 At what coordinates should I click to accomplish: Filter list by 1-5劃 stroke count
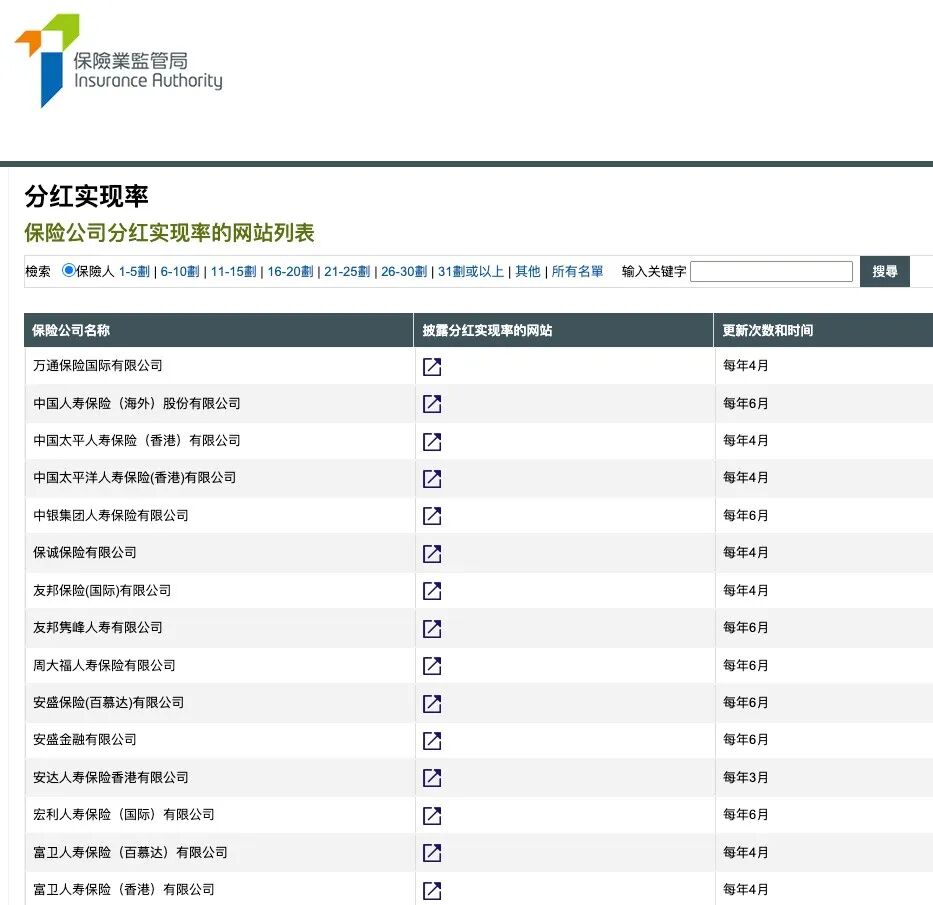click(134, 272)
